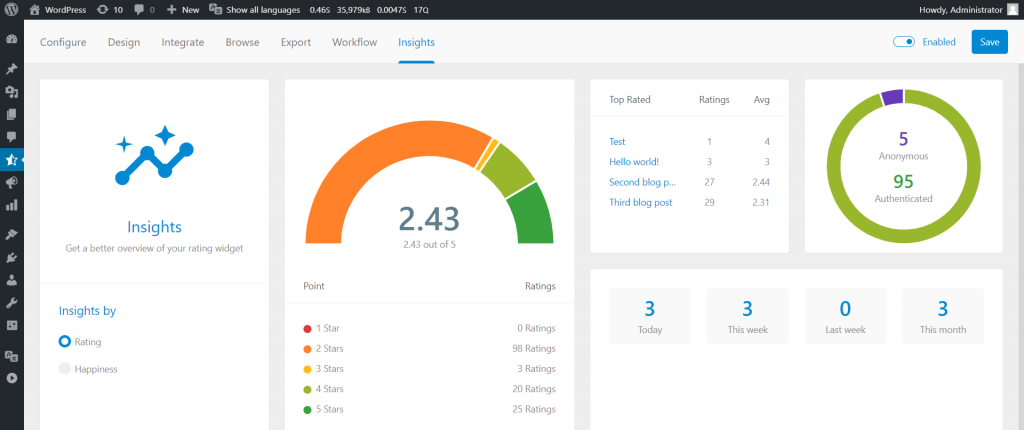Viewport: 1024px width, 430px height.
Task: Click the red 1 Star legend dot
Action: (x=307, y=329)
